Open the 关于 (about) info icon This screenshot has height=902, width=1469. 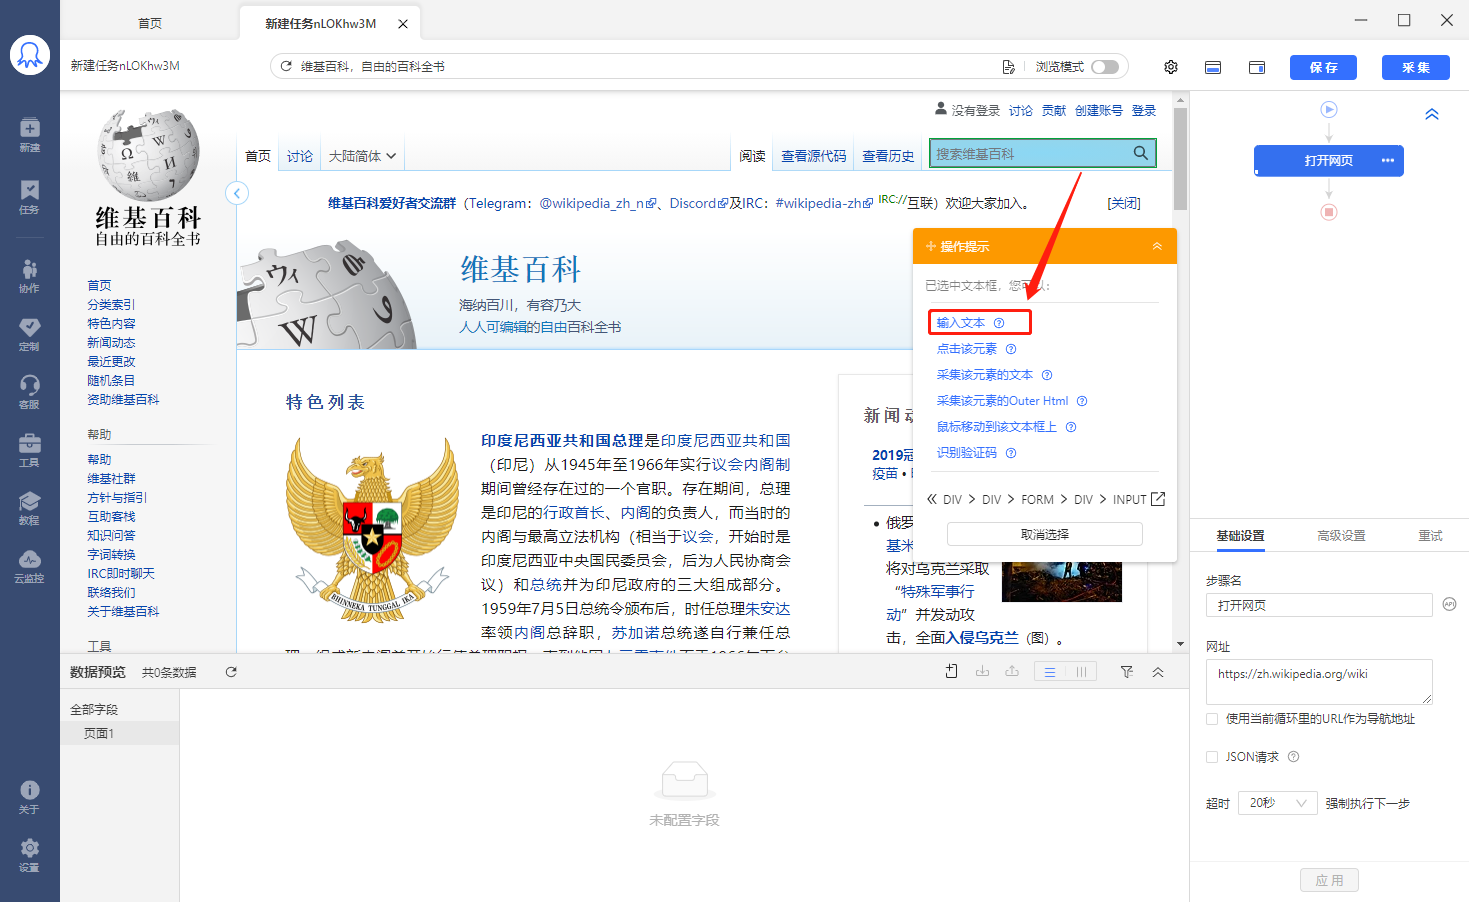point(30,797)
